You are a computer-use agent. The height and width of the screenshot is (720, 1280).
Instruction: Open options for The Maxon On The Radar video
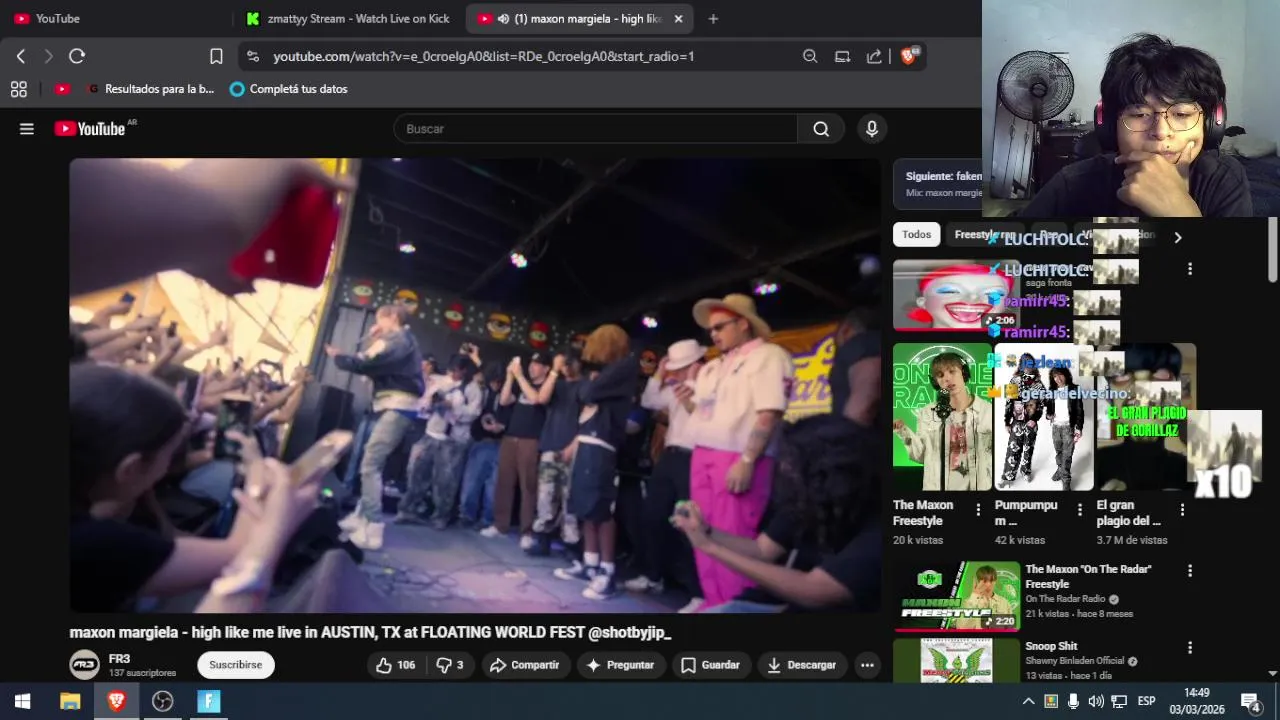click(x=1190, y=571)
